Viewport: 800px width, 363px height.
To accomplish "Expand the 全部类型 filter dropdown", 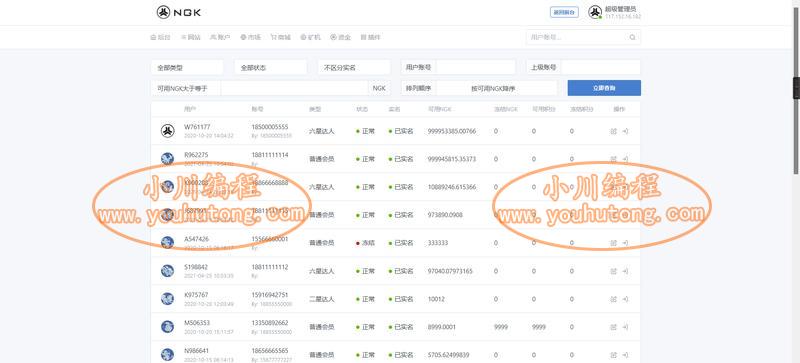I will click(x=187, y=67).
